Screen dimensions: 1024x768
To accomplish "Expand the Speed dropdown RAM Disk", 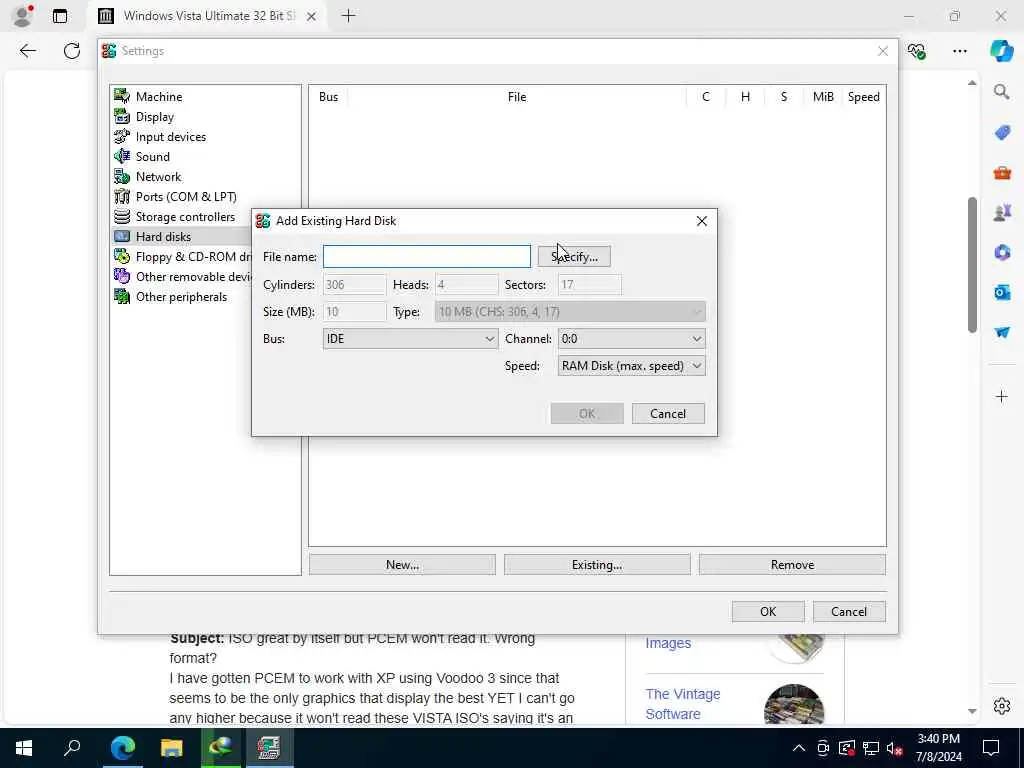I will (x=632, y=366).
